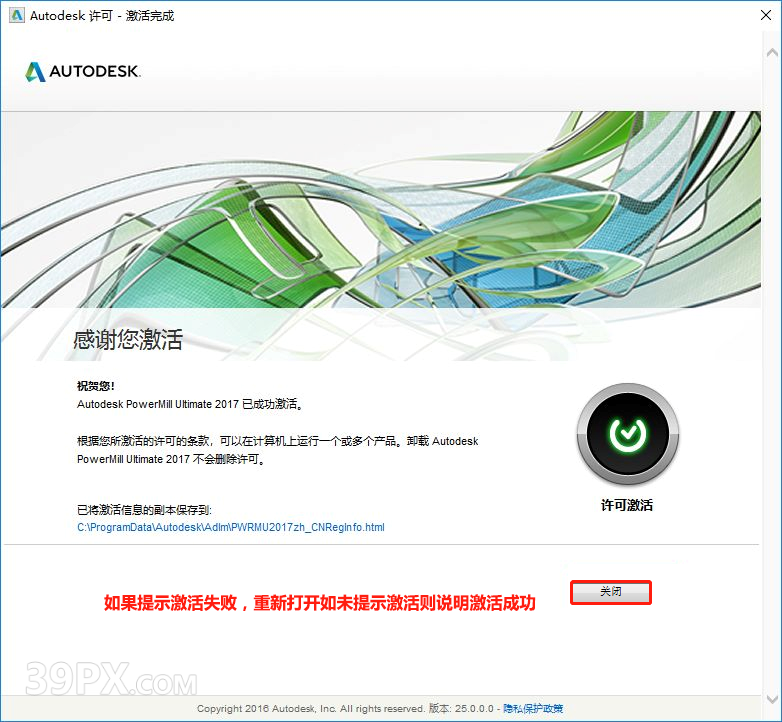Click the scrollbar up arrow
The image size is (782, 722).
pyautogui.click(x=772, y=52)
